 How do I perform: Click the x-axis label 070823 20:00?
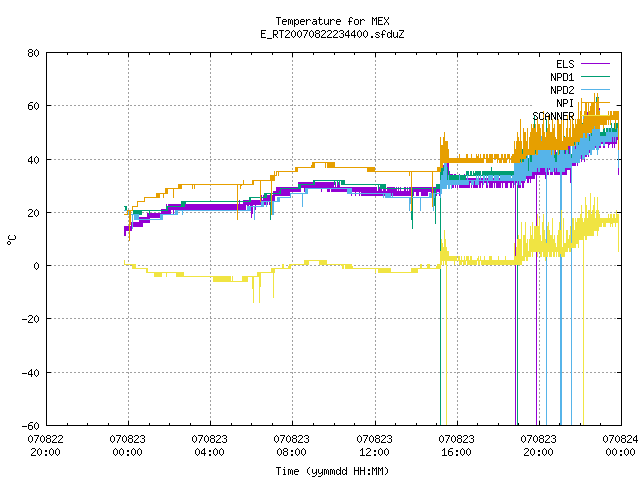(538, 446)
